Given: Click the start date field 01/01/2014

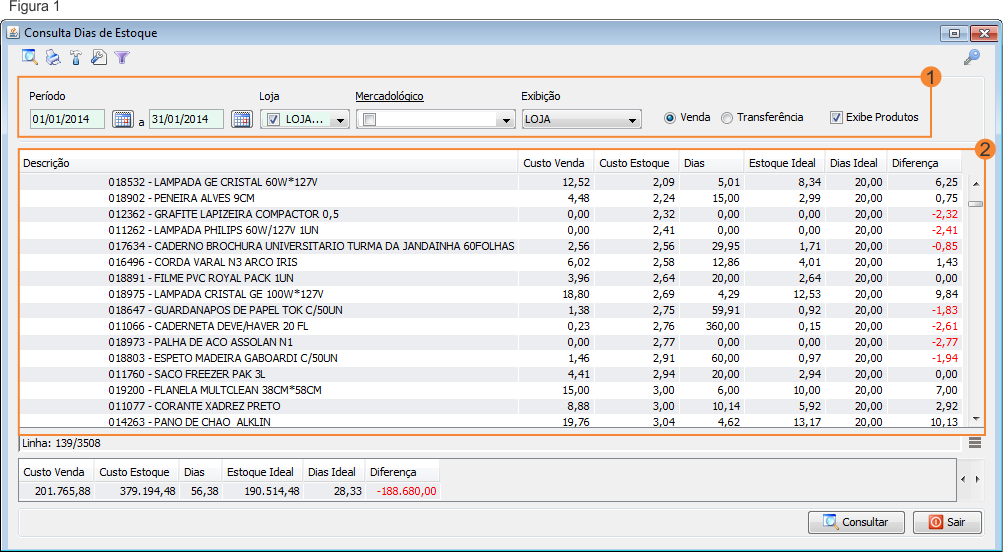Looking at the screenshot, I should click(x=67, y=119).
